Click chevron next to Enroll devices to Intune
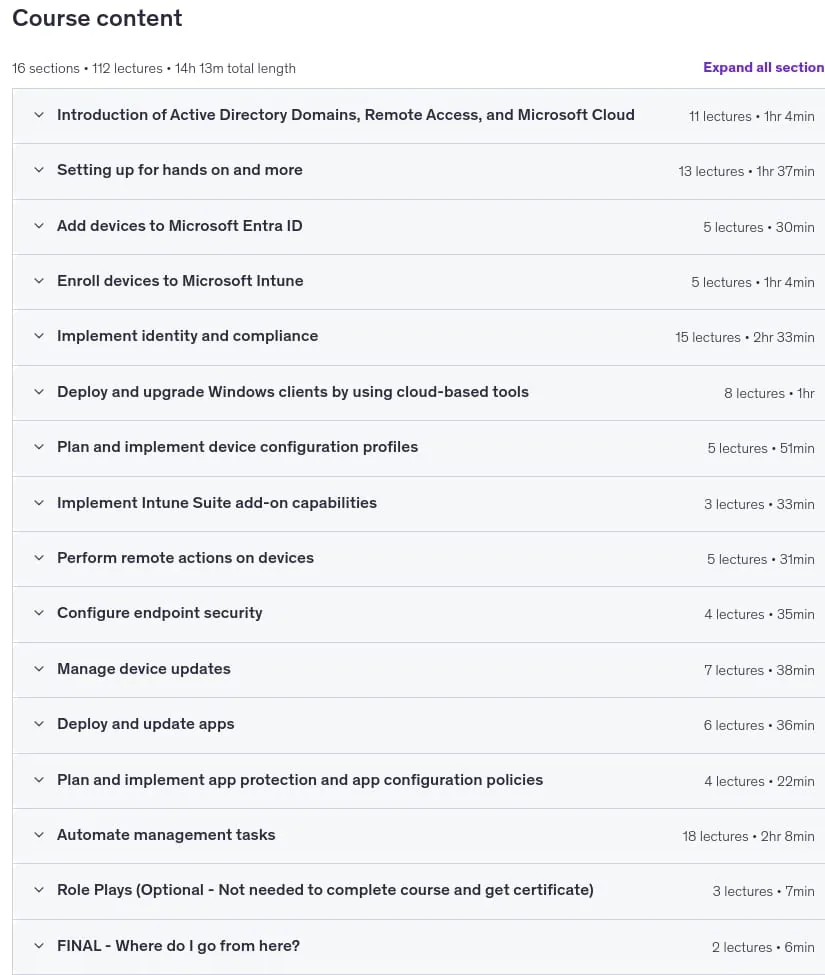 coord(39,281)
